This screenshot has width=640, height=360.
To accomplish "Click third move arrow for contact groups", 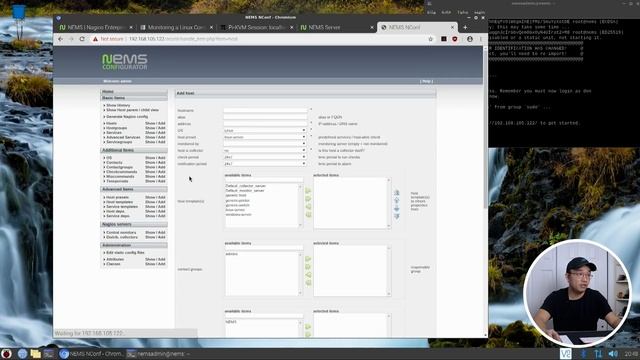I will click(x=308, y=275).
